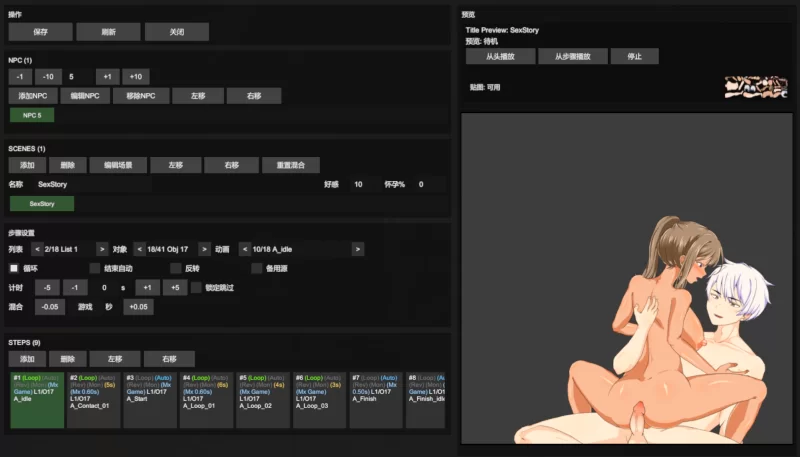Click the 怀孕% value field showing 0
The height and width of the screenshot is (457, 800).
(429, 185)
